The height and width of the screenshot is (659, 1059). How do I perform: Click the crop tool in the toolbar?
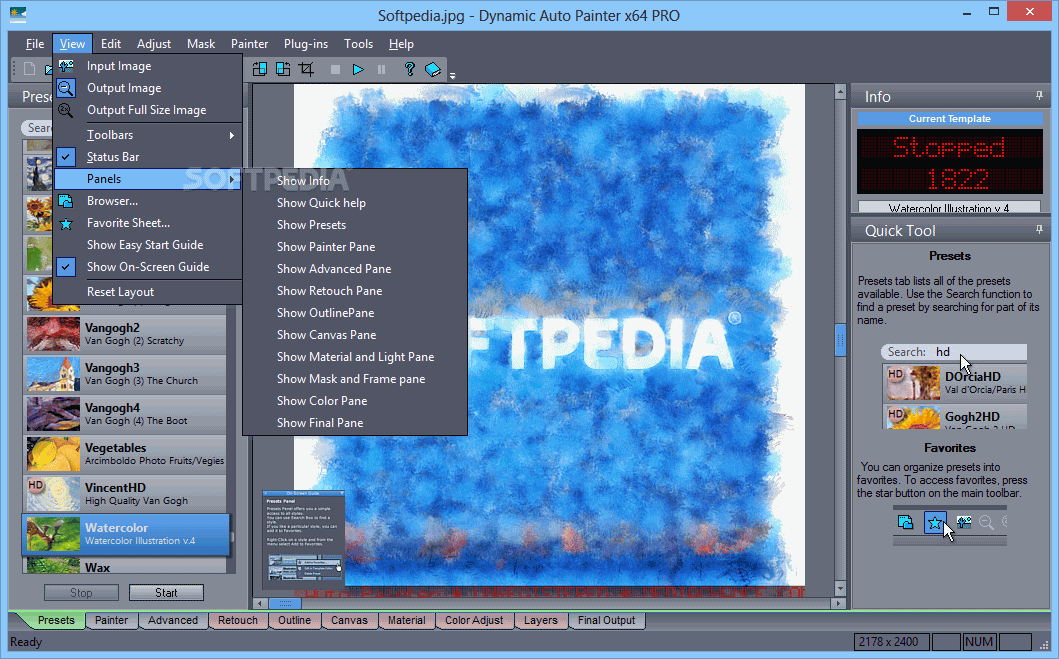(x=306, y=69)
